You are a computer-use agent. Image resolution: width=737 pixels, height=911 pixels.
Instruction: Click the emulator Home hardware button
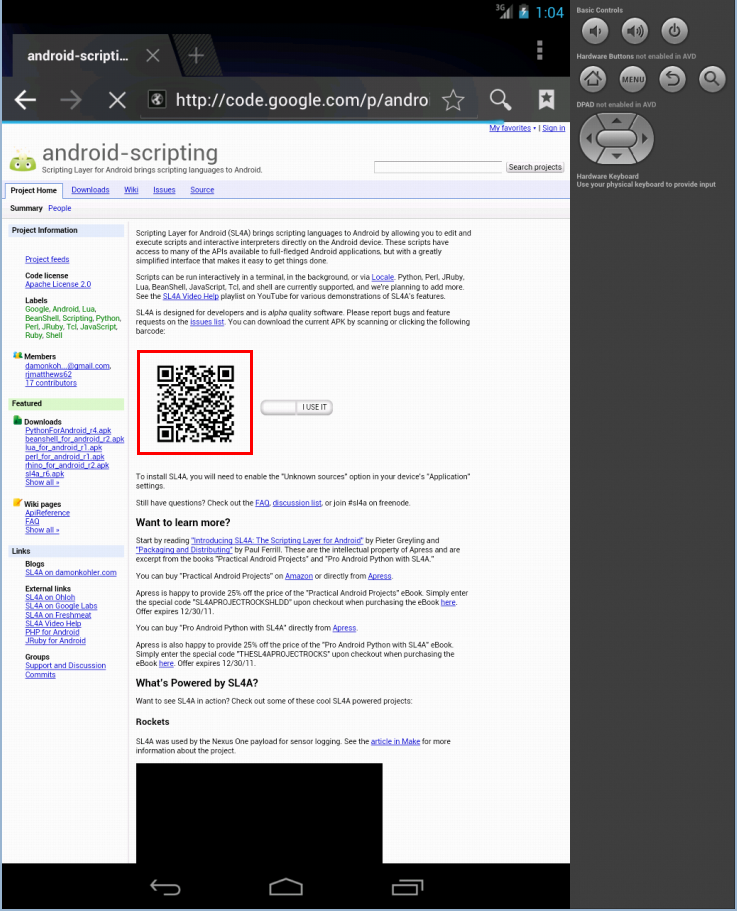pyautogui.click(x=593, y=78)
